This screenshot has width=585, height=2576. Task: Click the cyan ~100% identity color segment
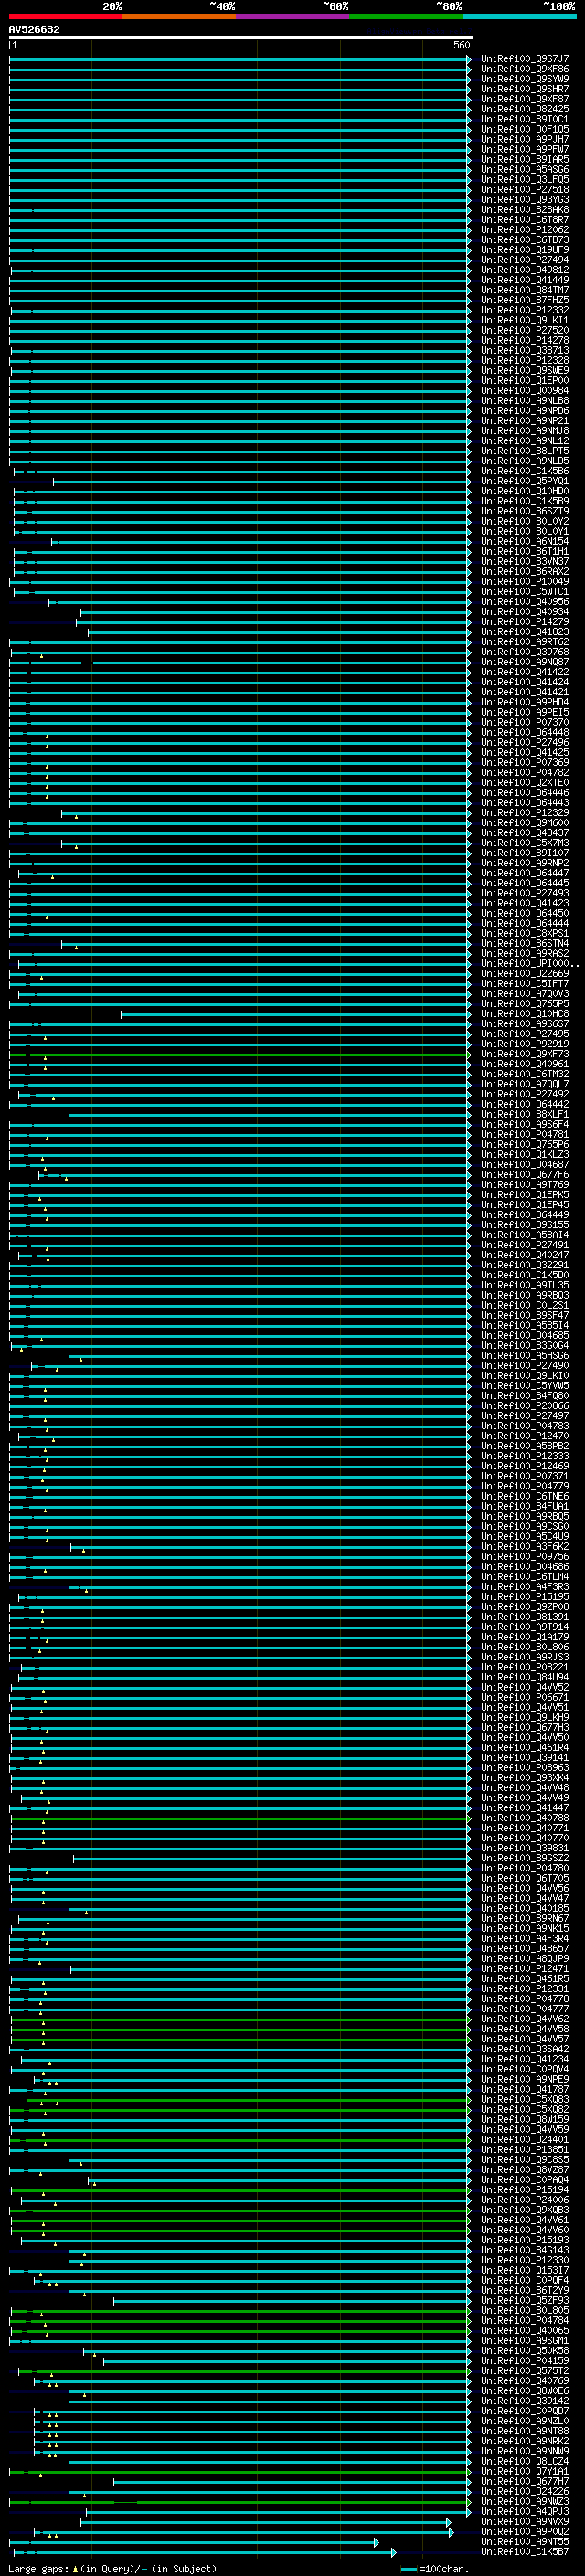[x=519, y=16]
